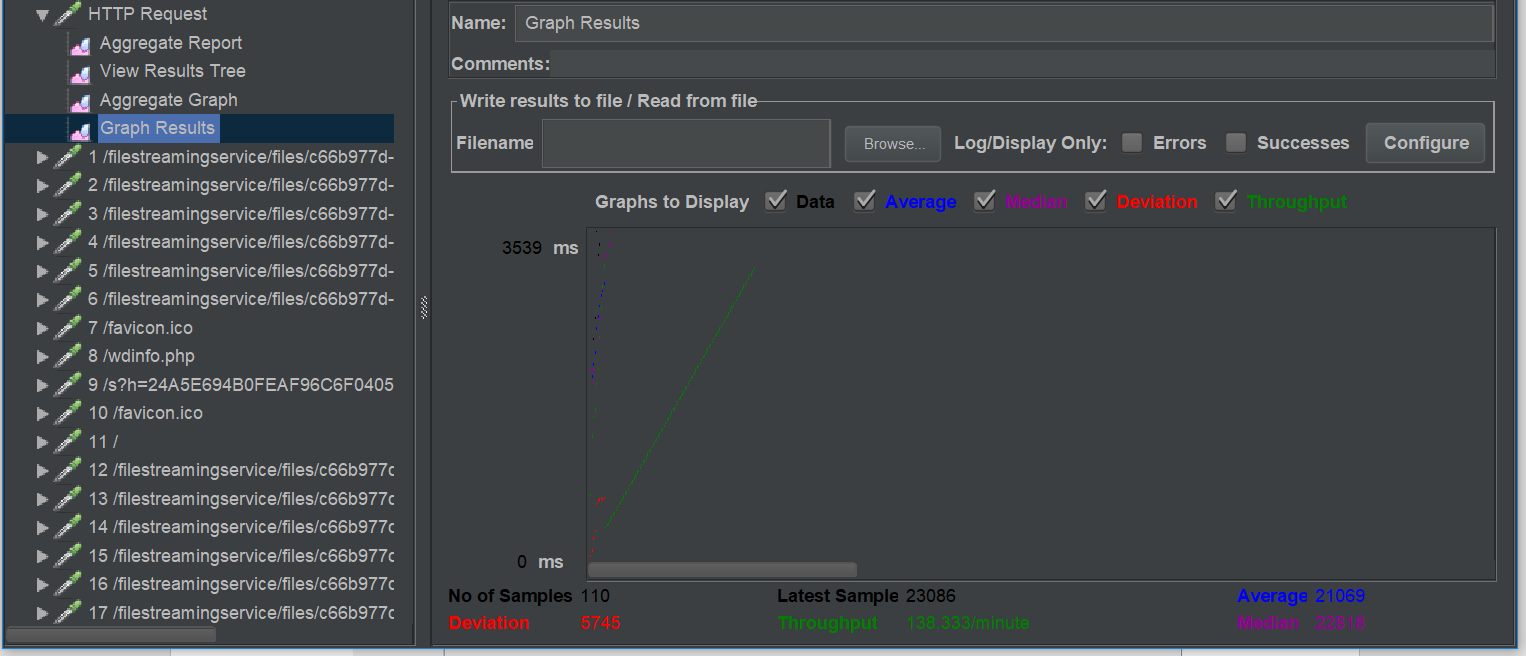Click the HTTP Request sampler pipette icon

coord(68,14)
